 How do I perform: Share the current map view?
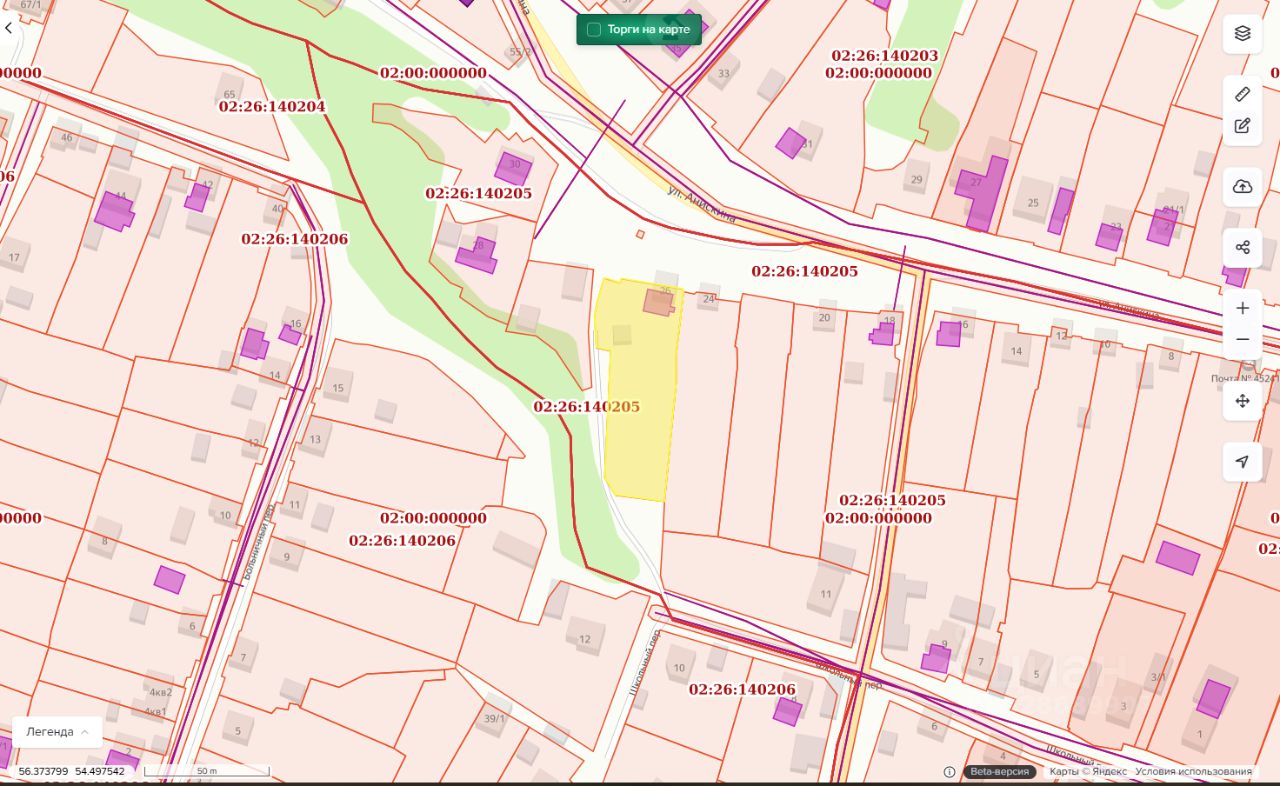(1242, 247)
